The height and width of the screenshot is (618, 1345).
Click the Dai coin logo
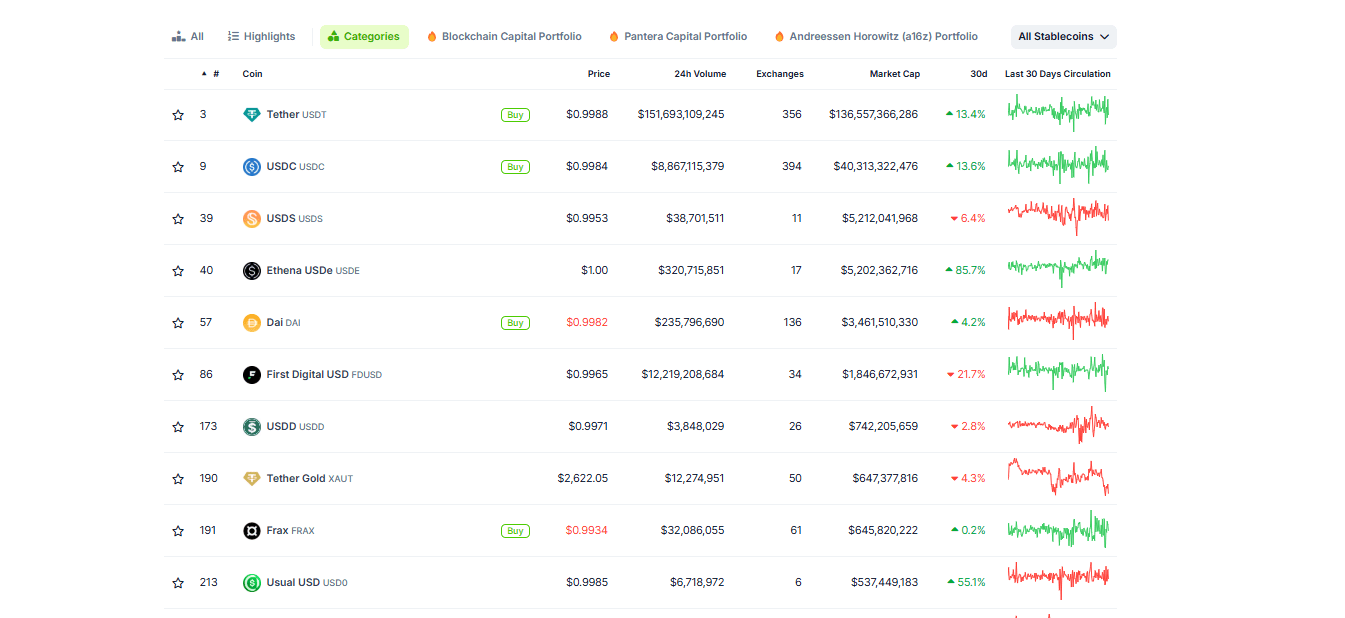[x=252, y=323]
